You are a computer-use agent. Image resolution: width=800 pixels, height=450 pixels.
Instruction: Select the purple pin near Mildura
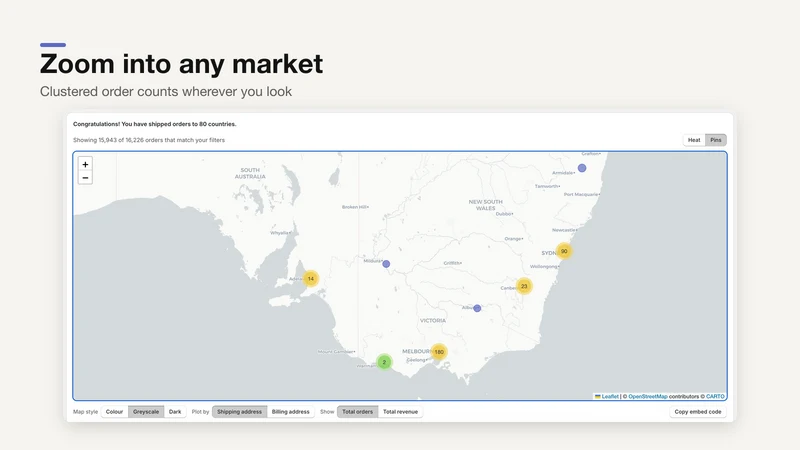[386, 264]
